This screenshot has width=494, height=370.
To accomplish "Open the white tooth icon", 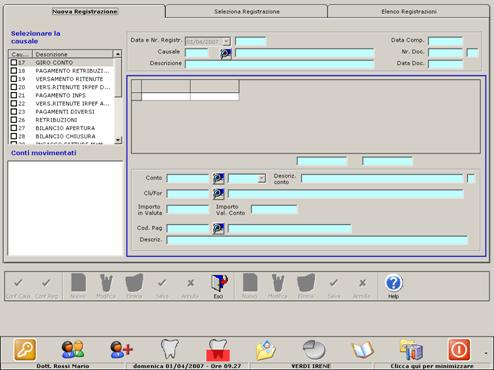I will pyautogui.click(x=170, y=349).
